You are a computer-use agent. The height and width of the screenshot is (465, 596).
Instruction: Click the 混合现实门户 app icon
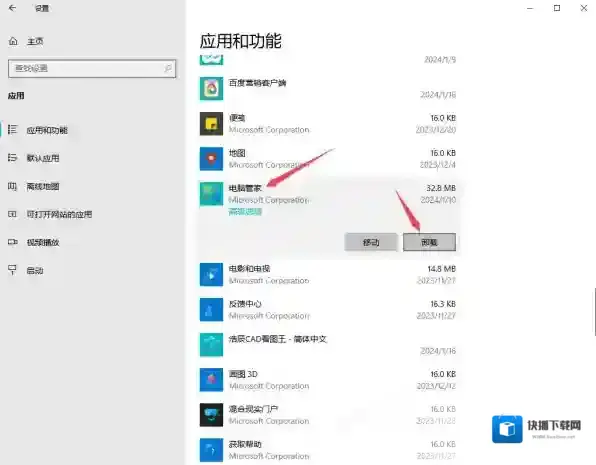211,415
